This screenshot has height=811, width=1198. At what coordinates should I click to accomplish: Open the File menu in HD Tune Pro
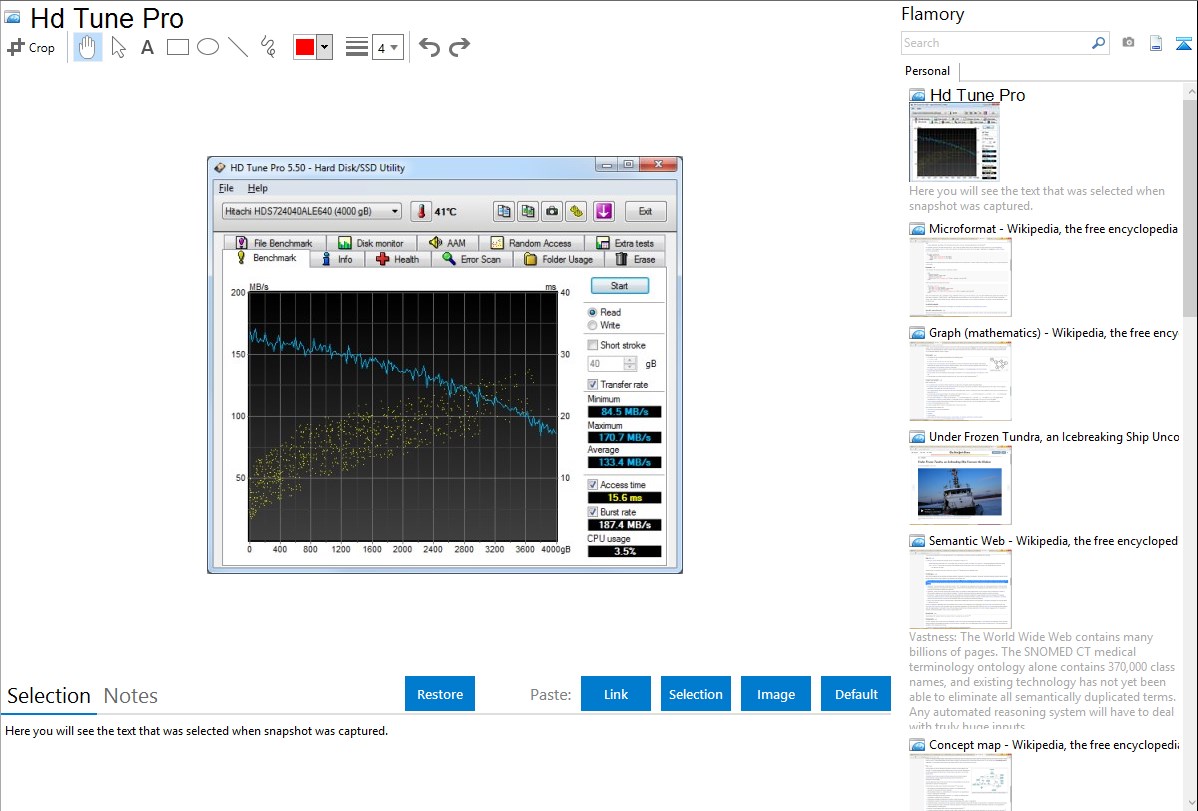tap(226, 188)
